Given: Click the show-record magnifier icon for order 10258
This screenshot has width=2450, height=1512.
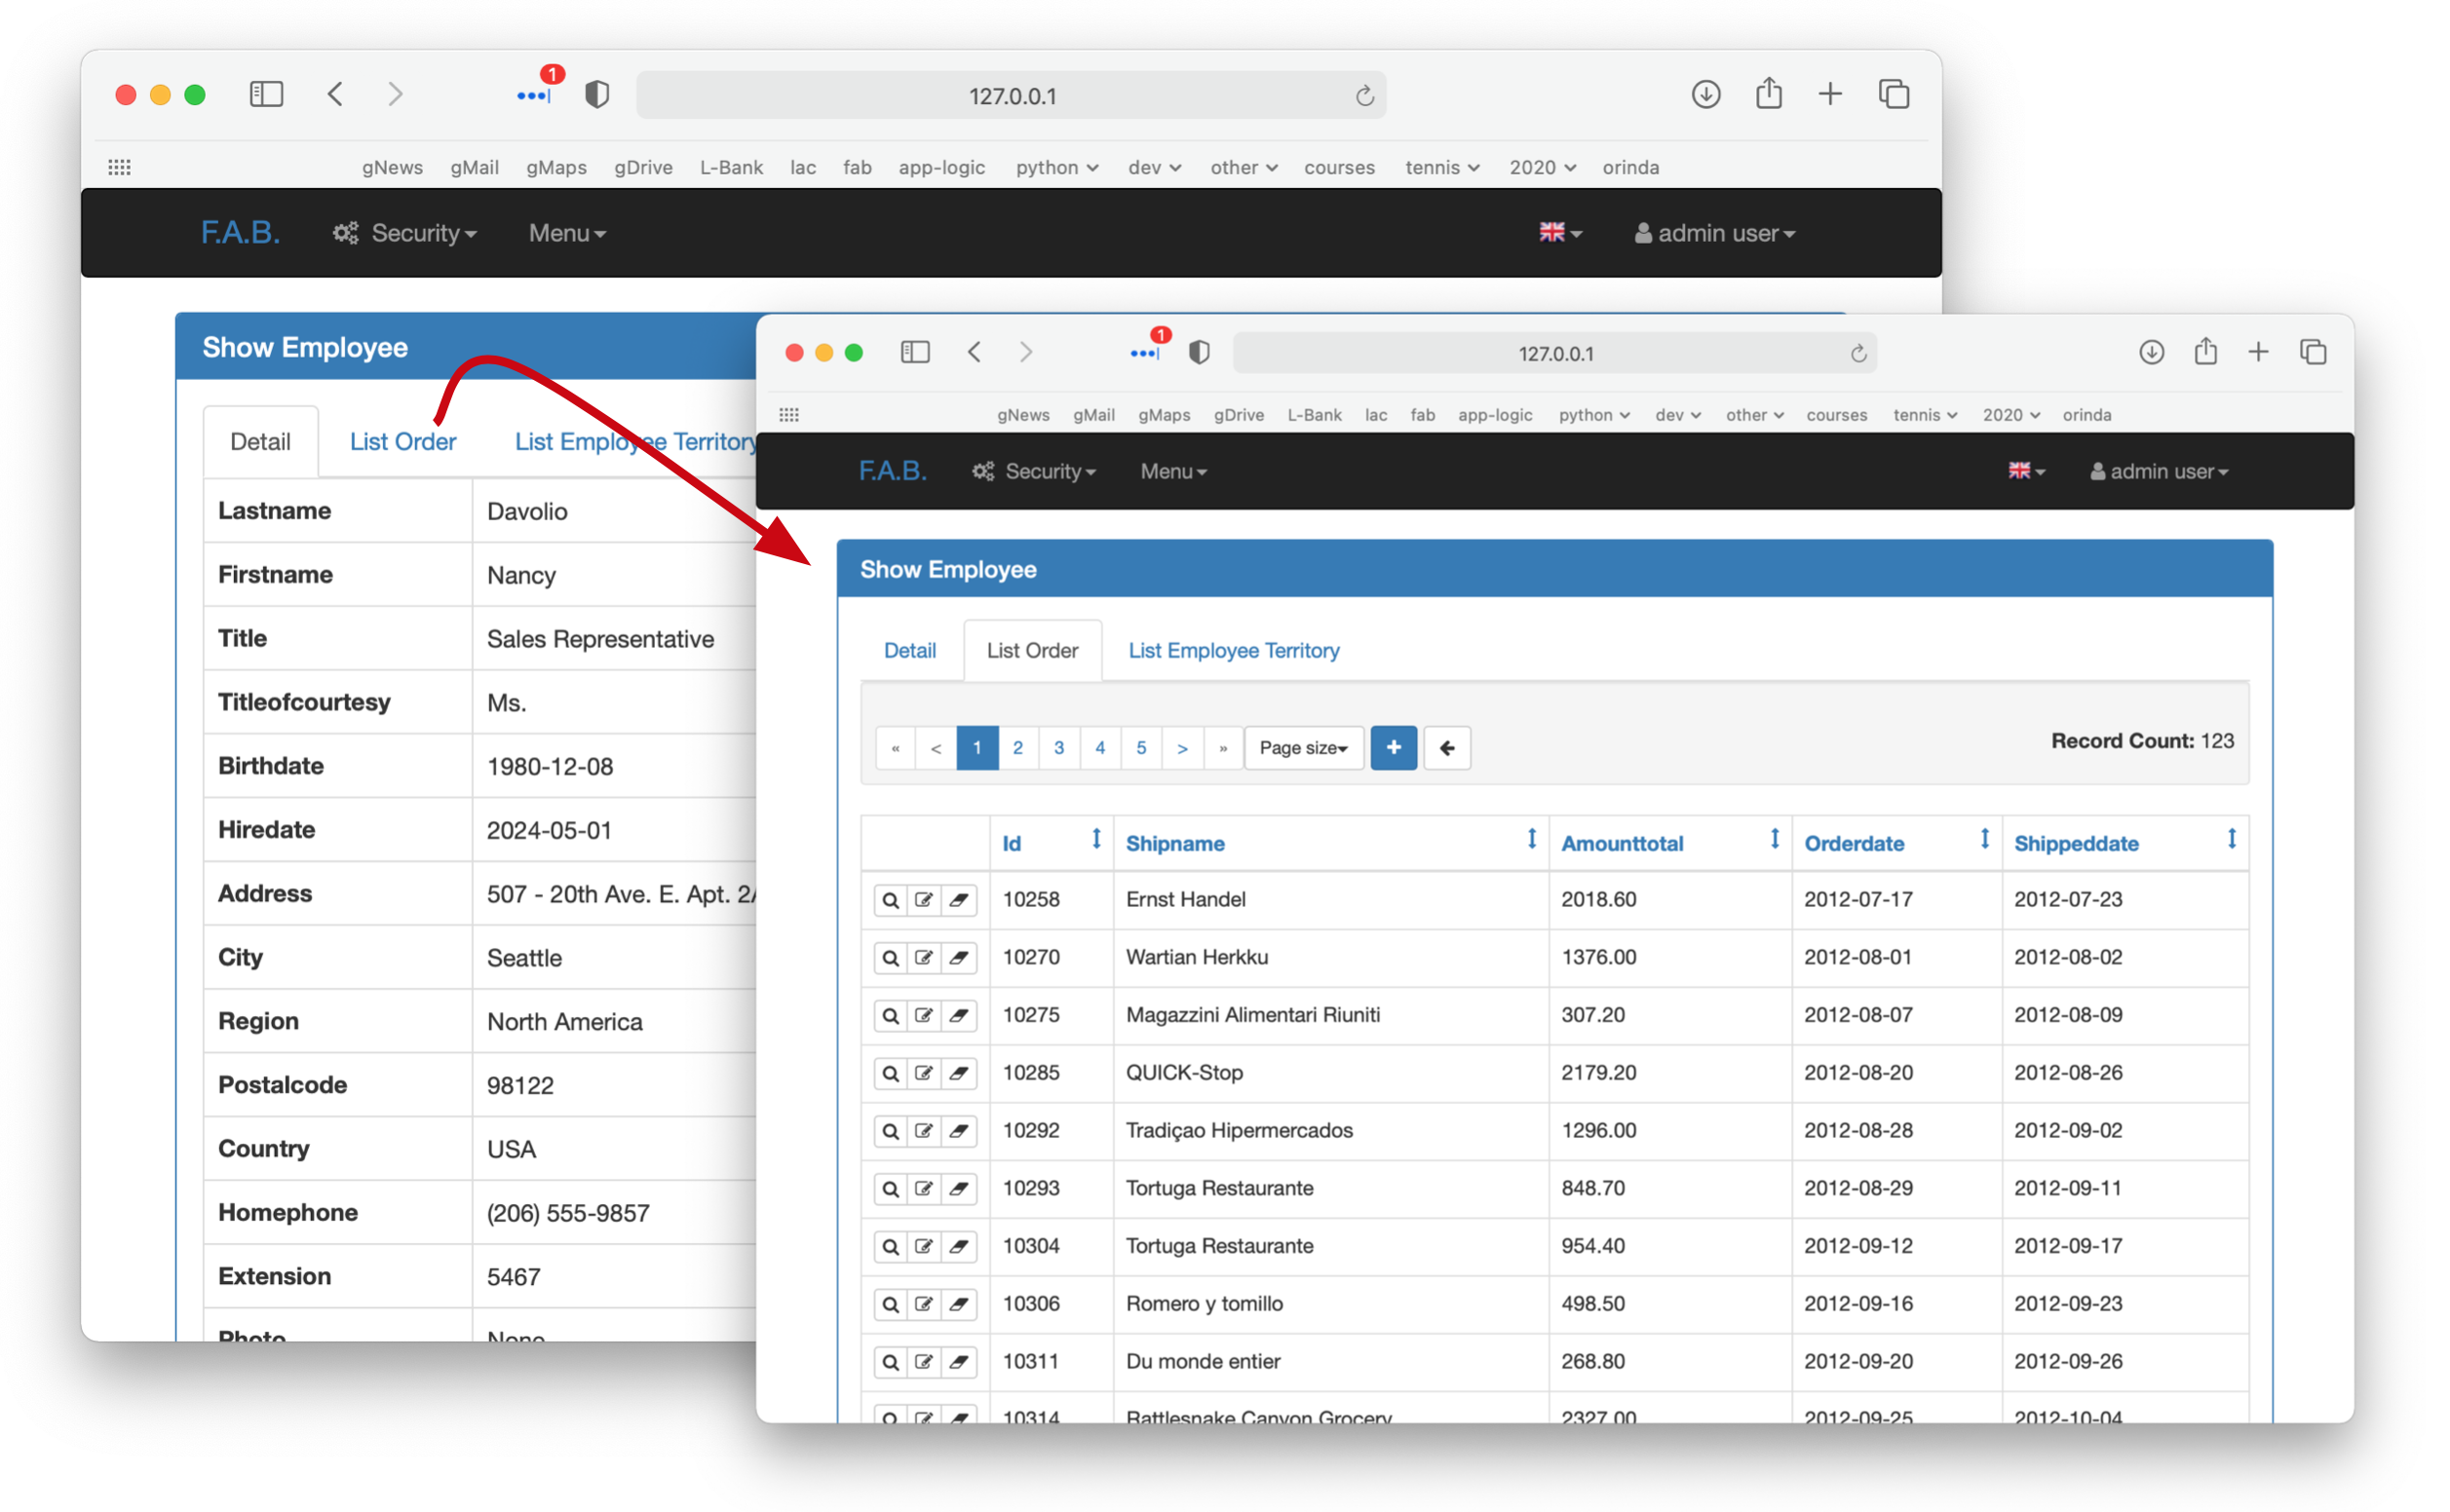Looking at the screenshot, I should coord(889,900).
